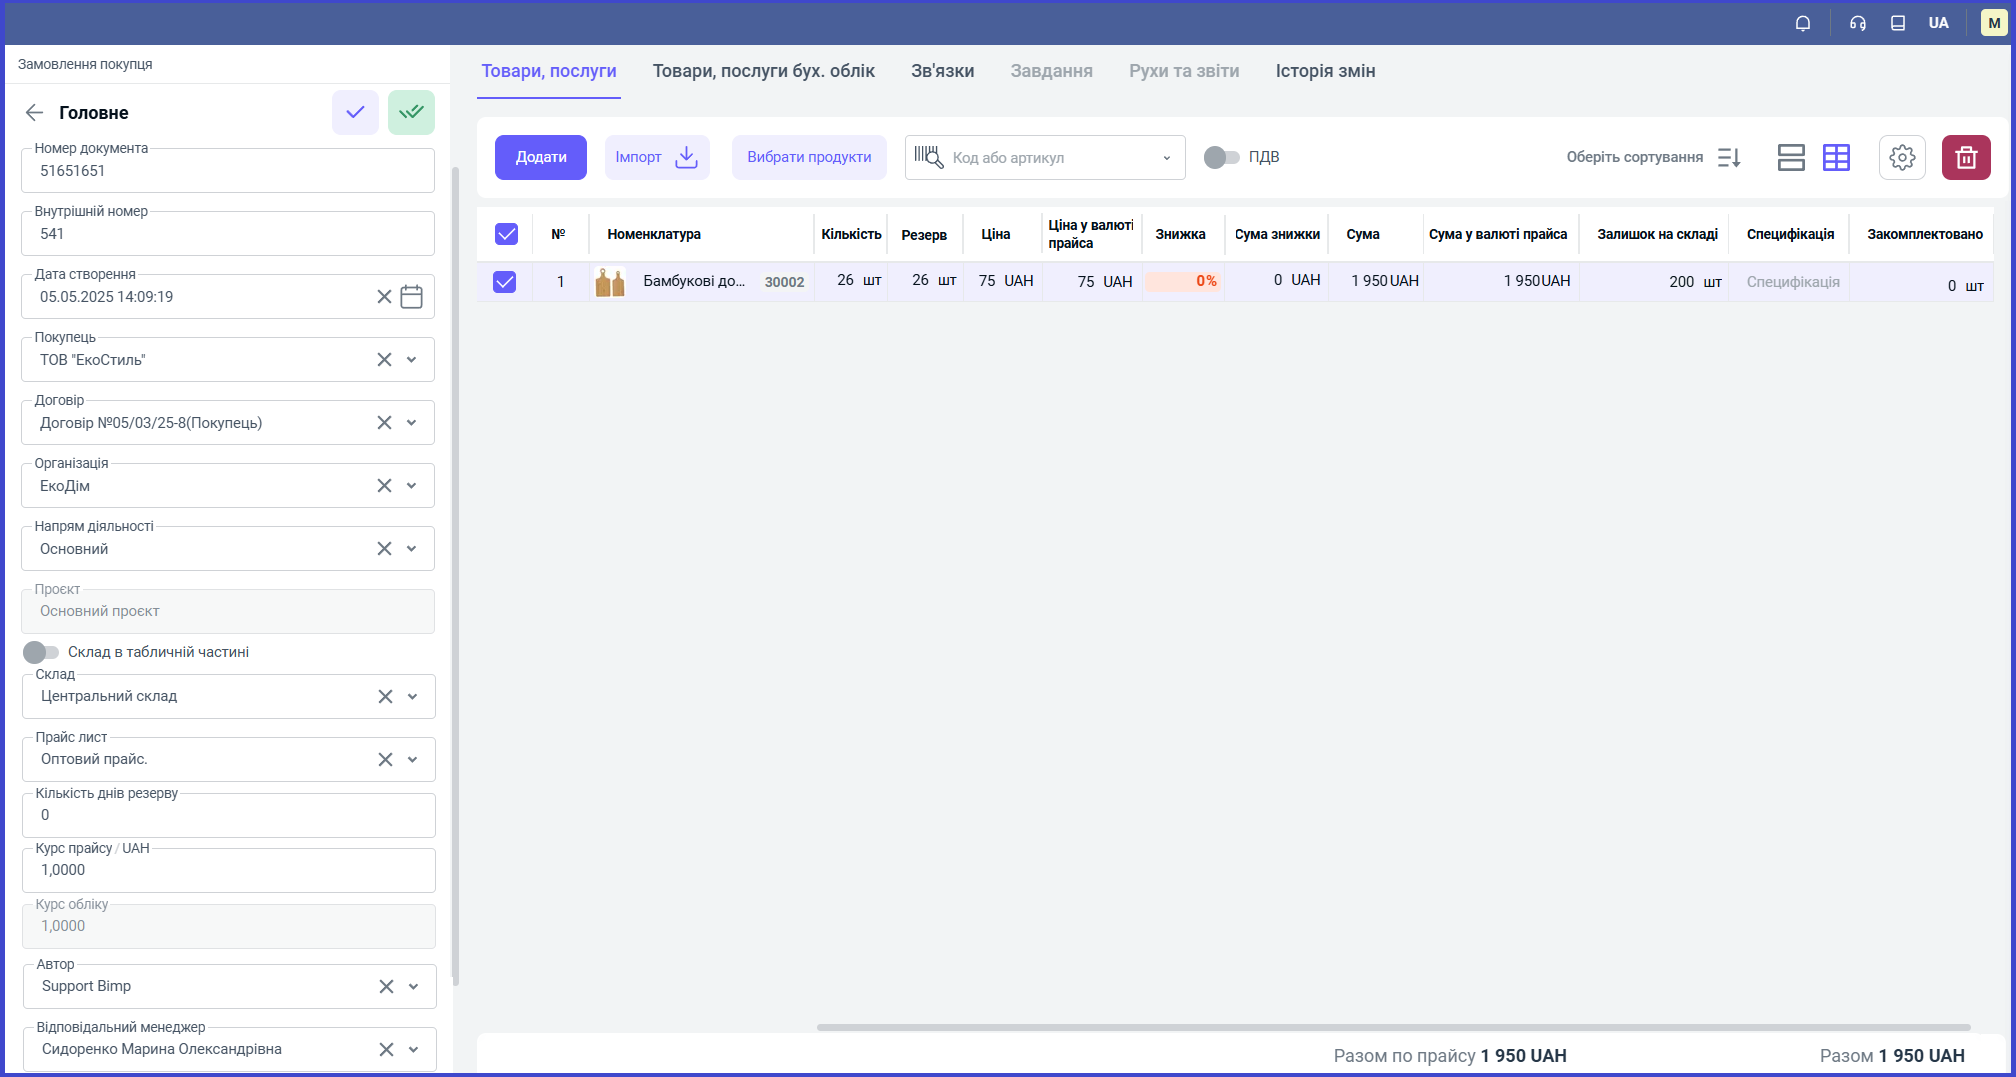The image size is (2016, 1077).
Task: Expand Покупець dropdown
Action: 412,360
